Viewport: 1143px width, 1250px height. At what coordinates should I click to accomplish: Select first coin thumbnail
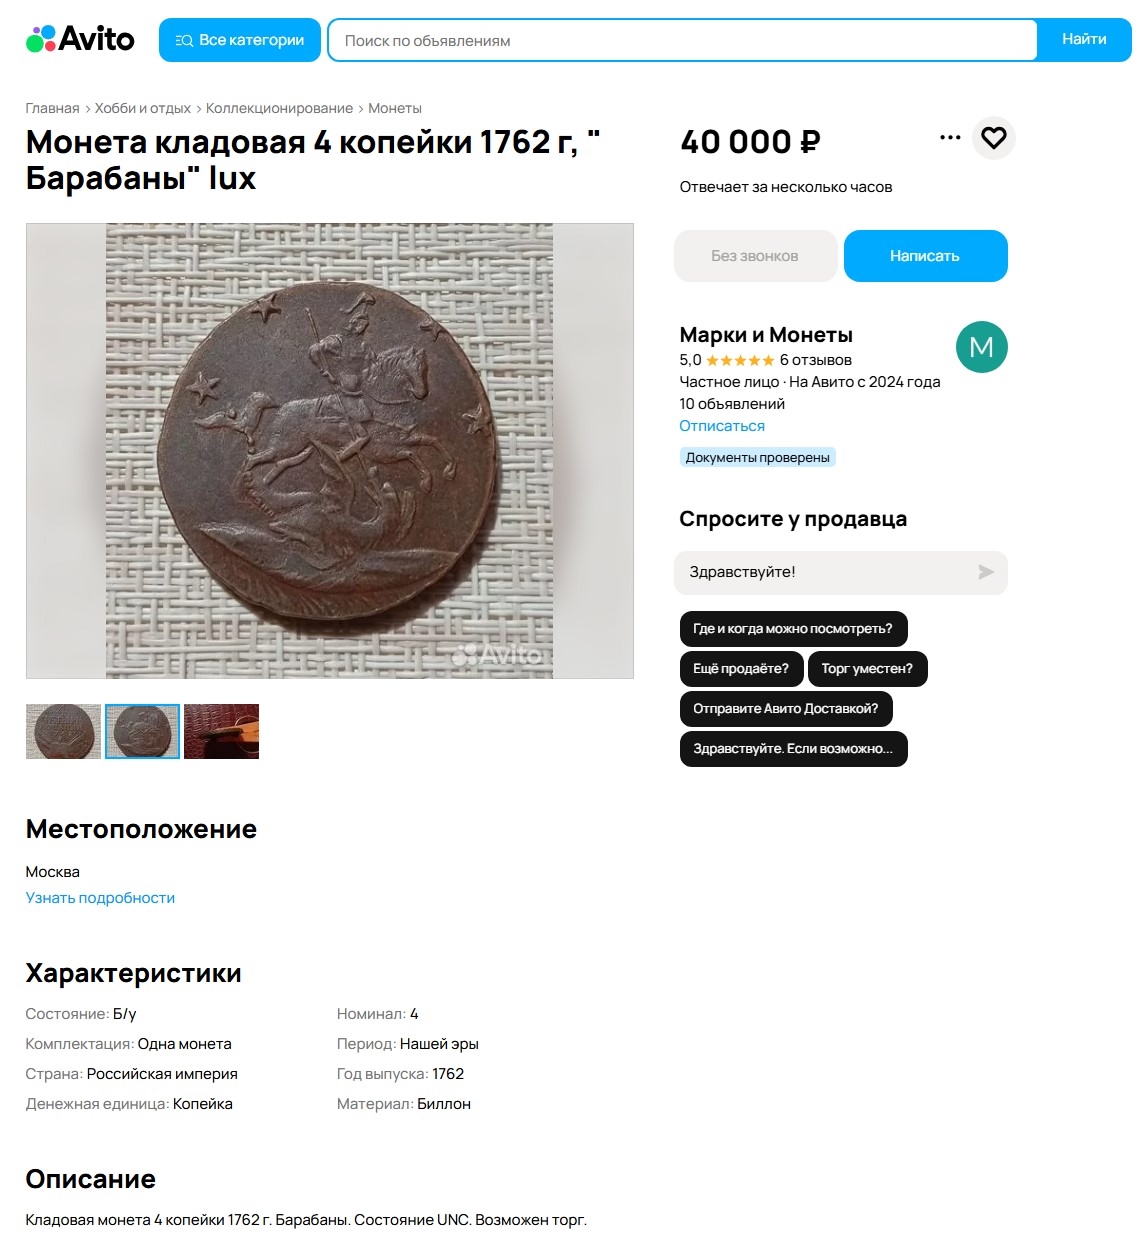[63, 731]
